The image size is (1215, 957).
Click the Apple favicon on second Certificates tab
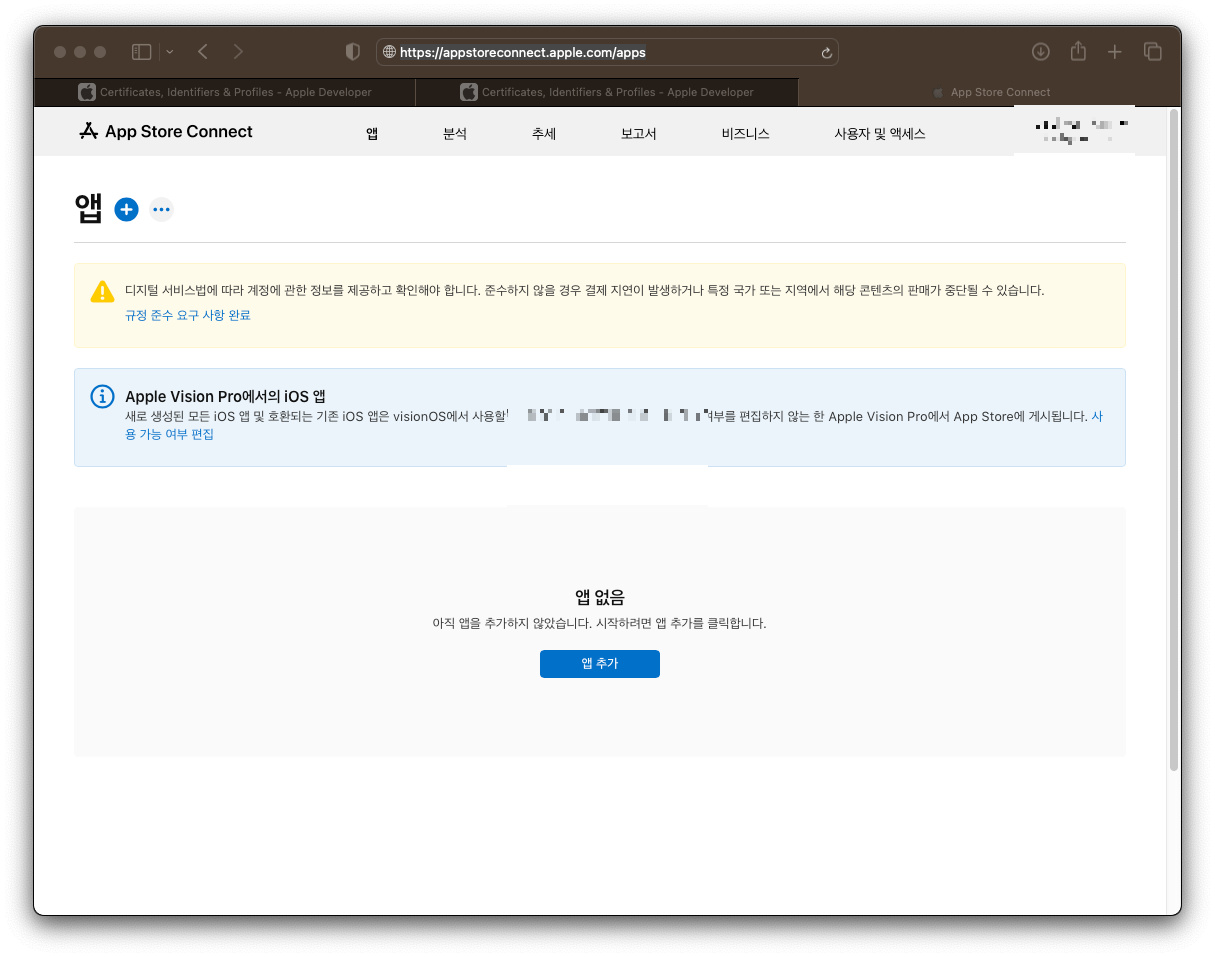point(469,92)
